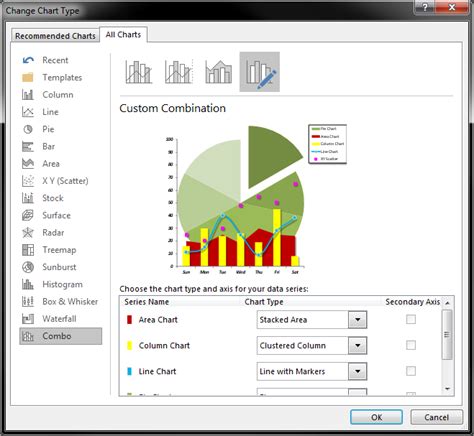Choose the Treemap chart category icon
Image resolution: width=474 pixels, height=436 pixels.
(x=28, y=250)
